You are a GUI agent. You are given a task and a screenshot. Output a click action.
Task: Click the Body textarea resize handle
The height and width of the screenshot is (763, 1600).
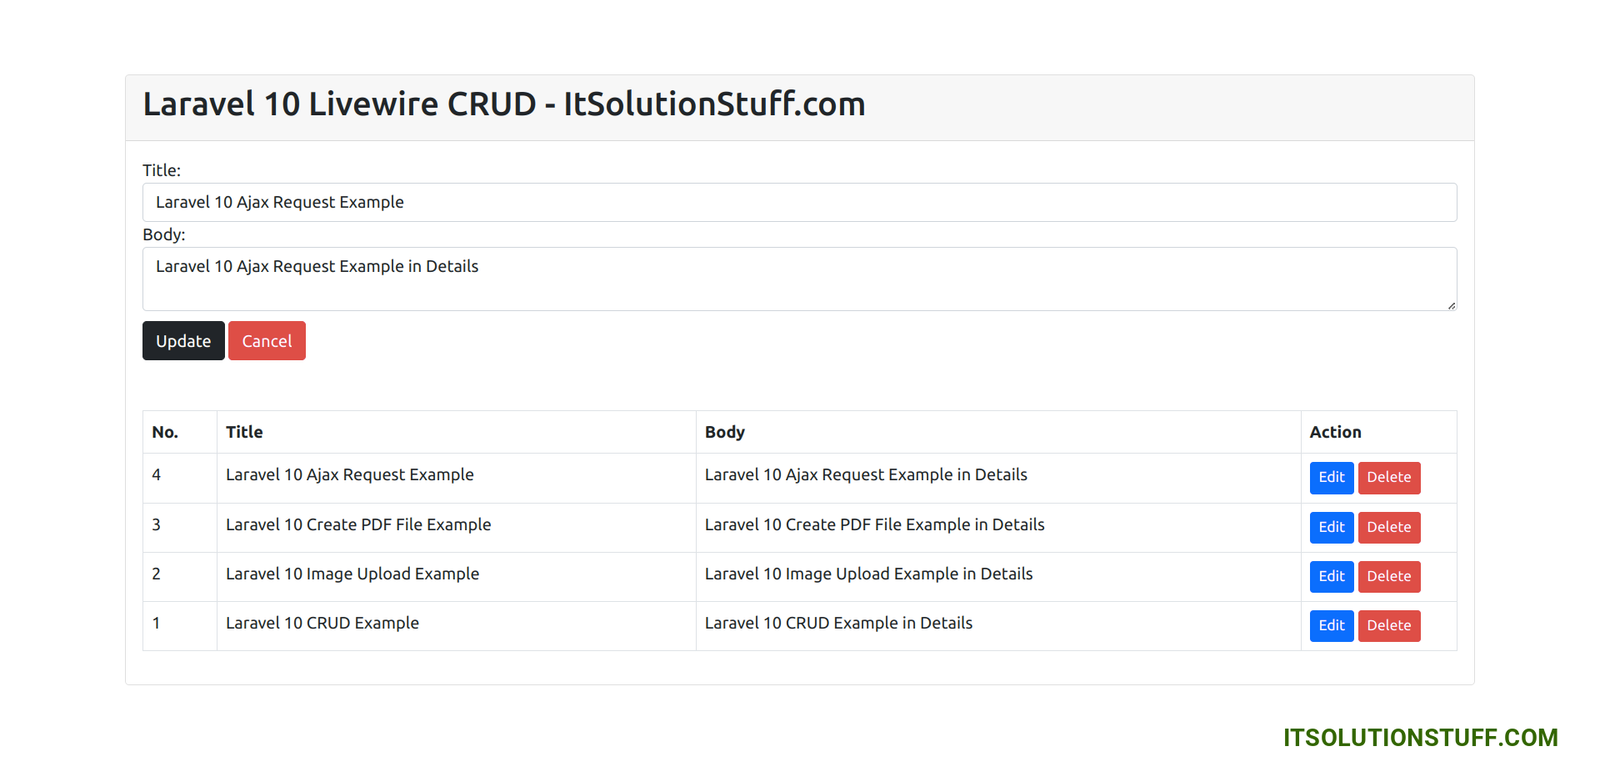(x=1451, y=305)
